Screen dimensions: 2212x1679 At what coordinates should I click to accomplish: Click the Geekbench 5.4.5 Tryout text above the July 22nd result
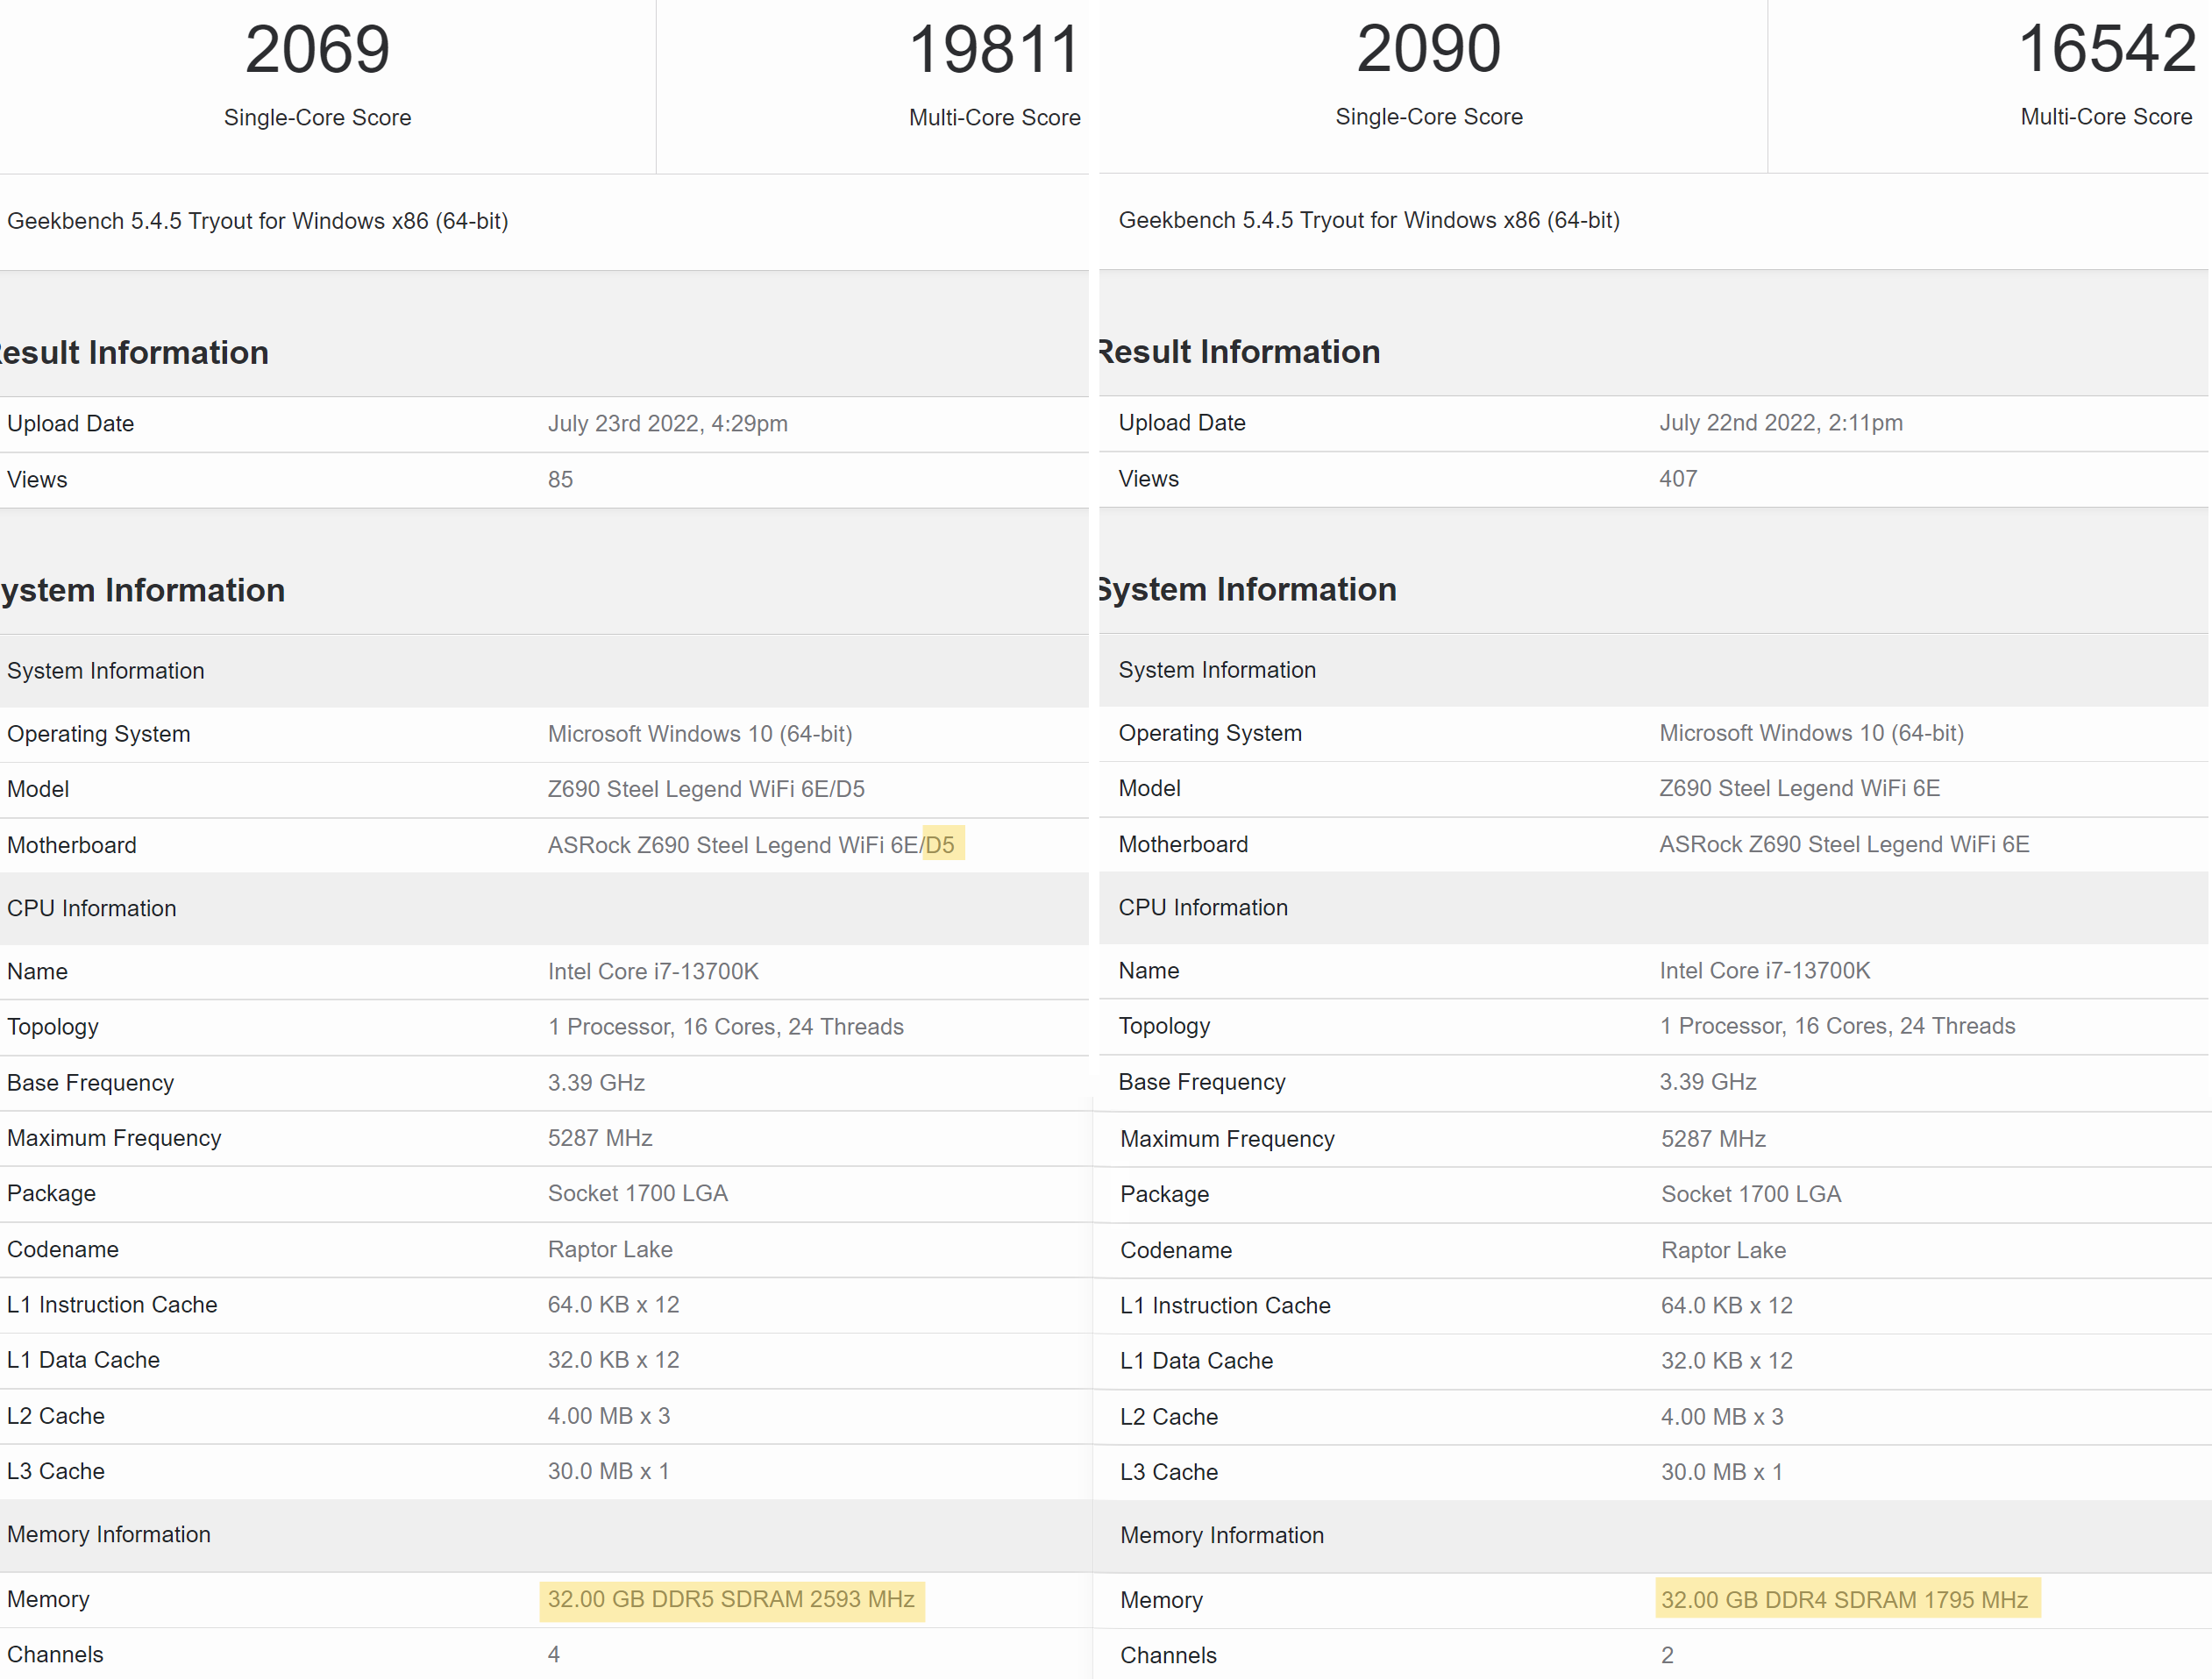click(x=1368, y=220)
